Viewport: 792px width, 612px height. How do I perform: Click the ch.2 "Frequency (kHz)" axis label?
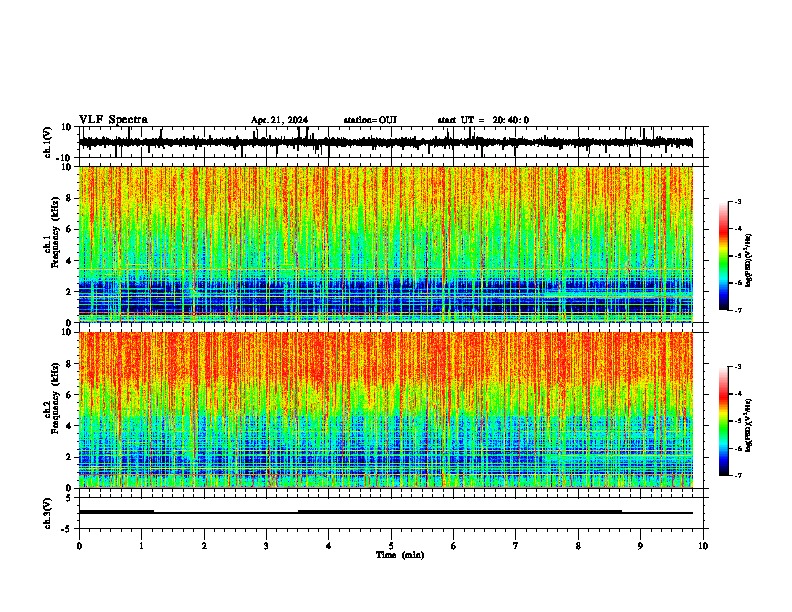(x=55, y=398)
